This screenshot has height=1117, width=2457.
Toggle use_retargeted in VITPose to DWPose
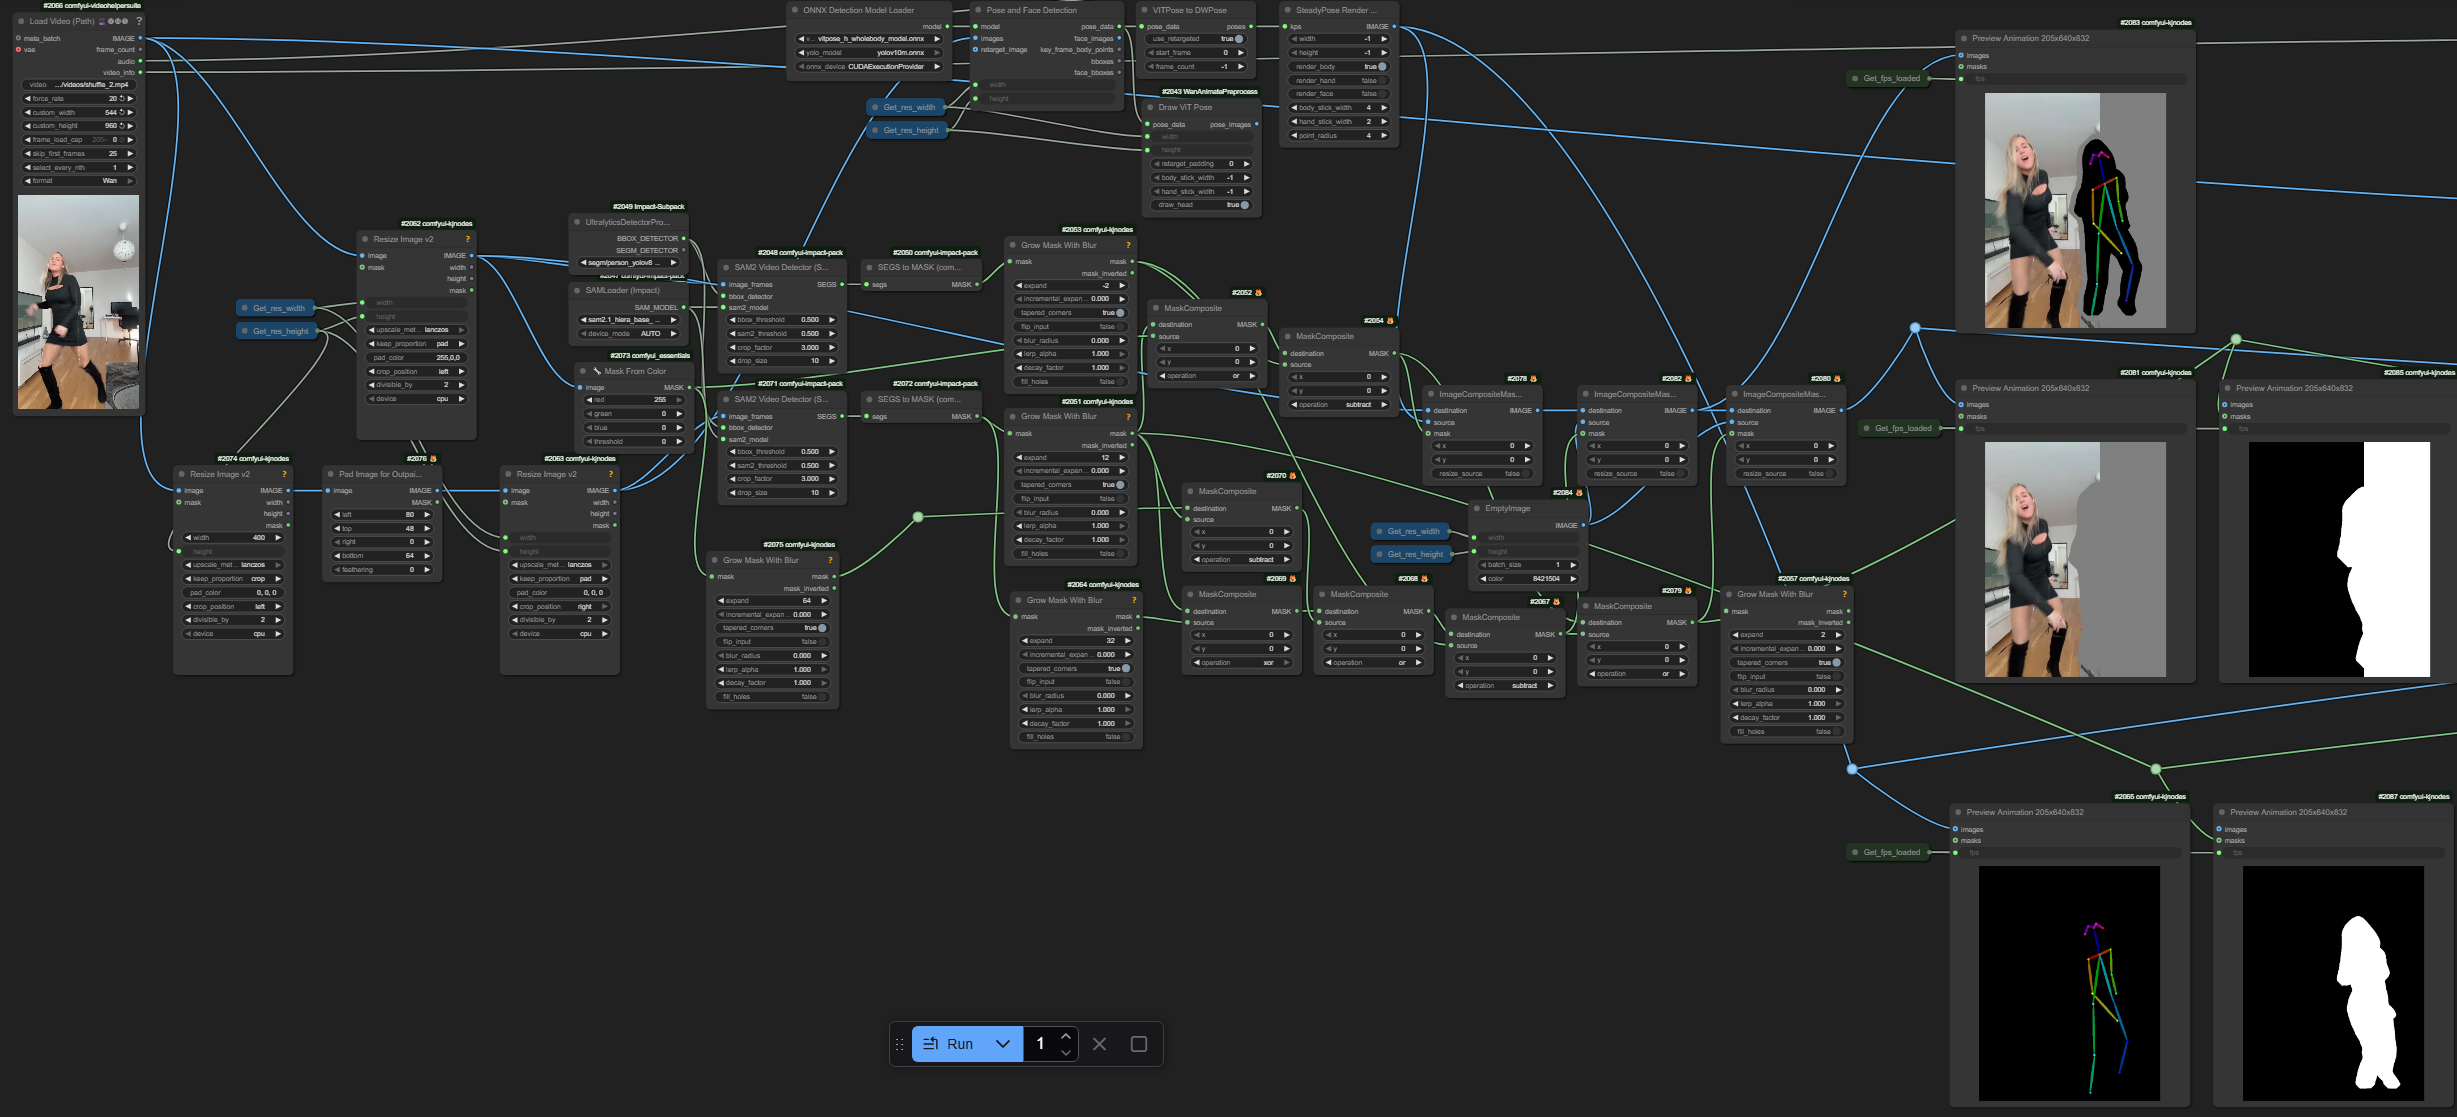pyautogui.click(x=1238, y=39)
